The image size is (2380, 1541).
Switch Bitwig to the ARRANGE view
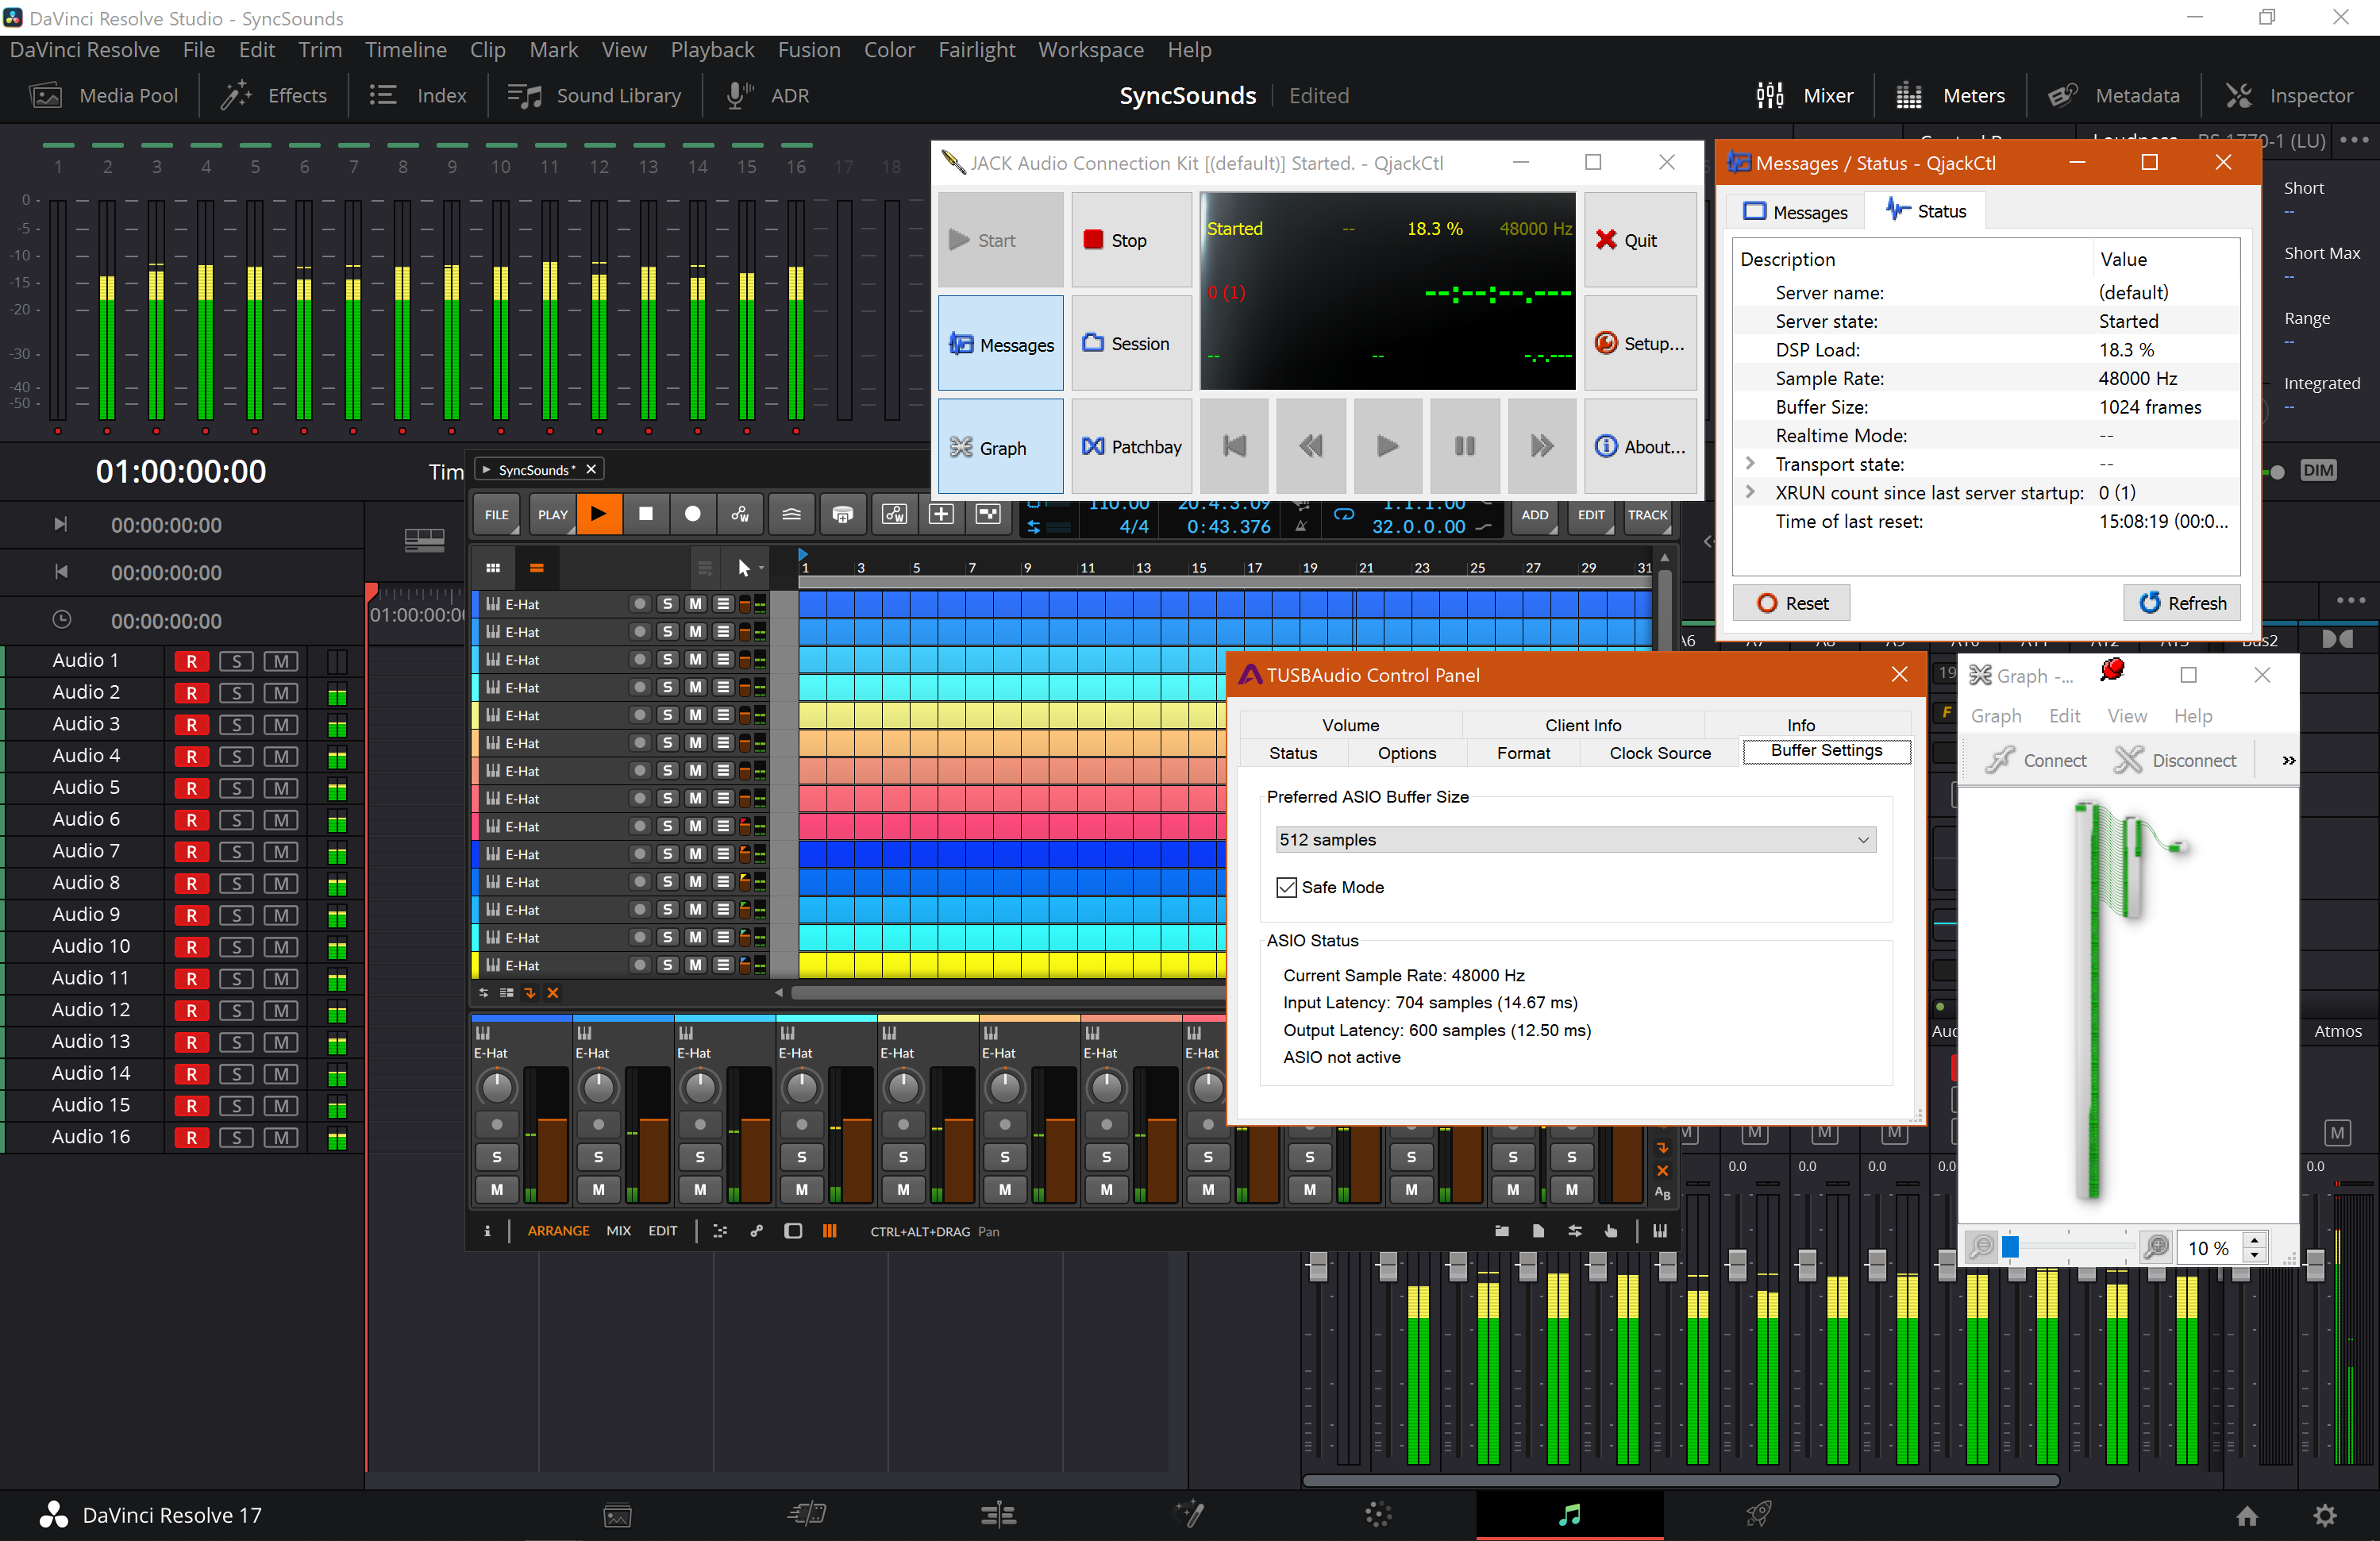click(558, 1231)
